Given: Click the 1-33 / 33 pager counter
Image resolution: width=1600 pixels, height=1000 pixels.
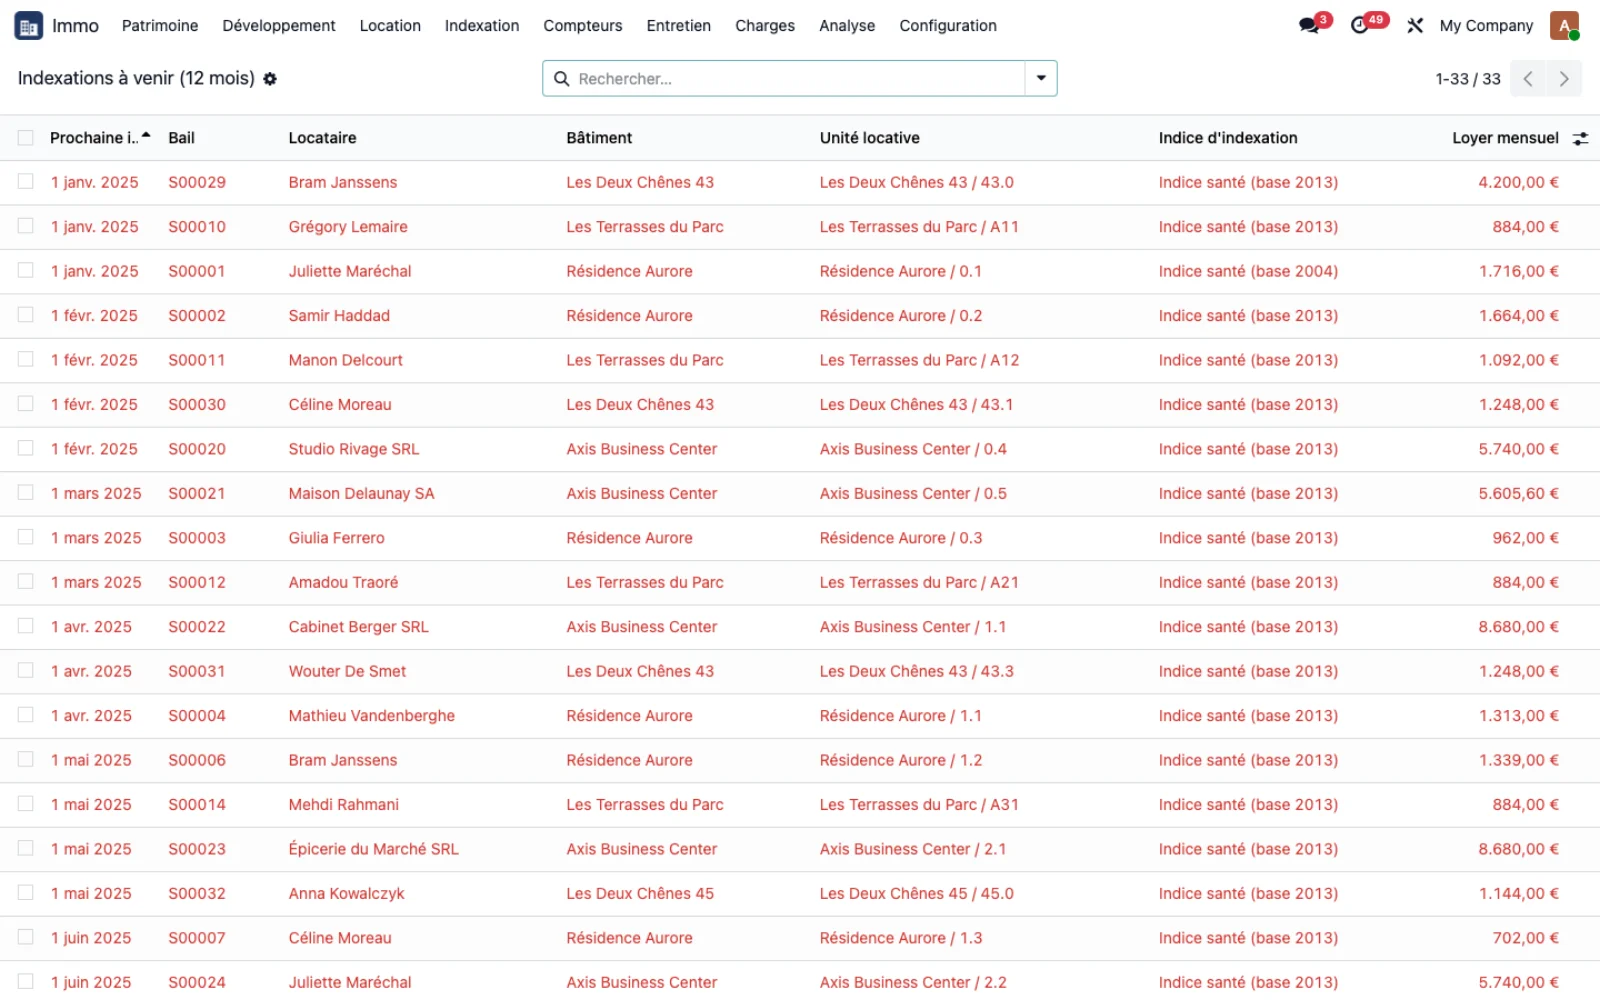Looking at the screenshot, I should tap(1468, 79).
